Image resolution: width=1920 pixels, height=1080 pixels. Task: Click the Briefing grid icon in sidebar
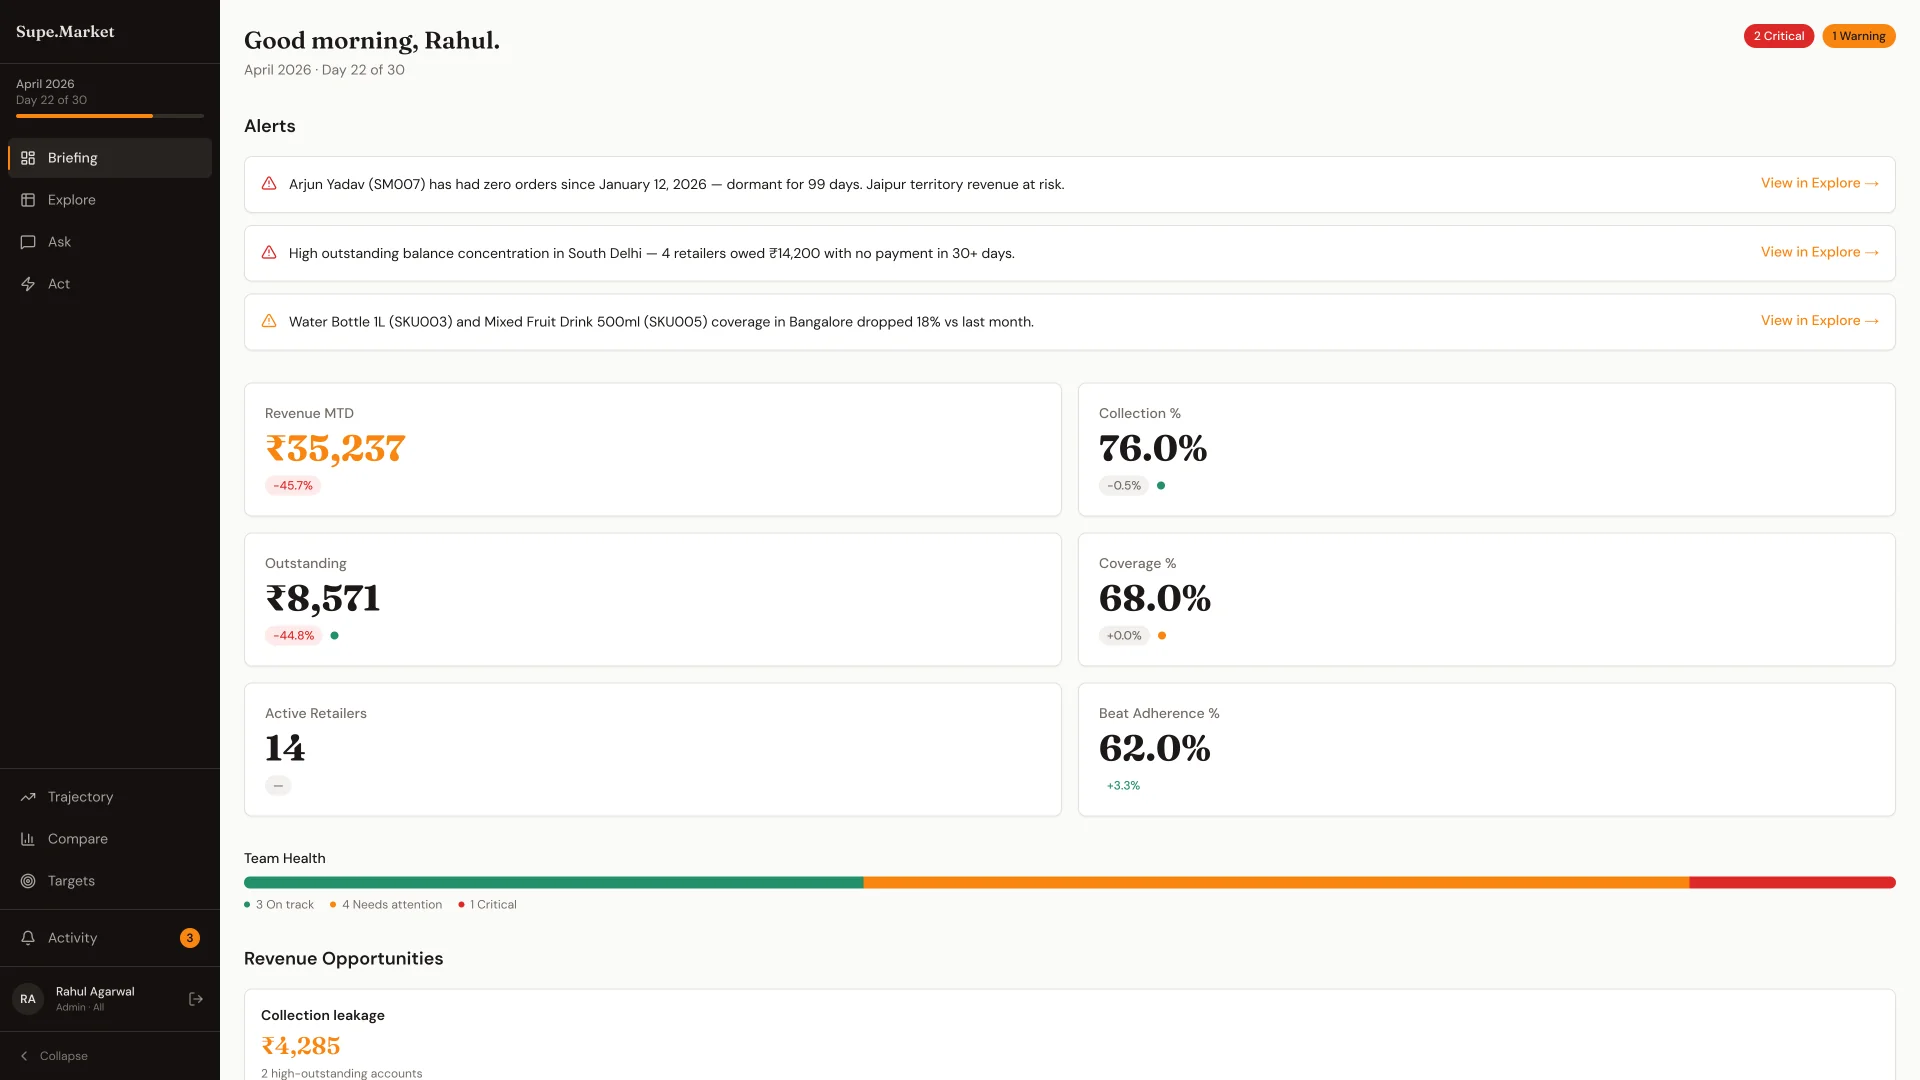tap(28, 158)
